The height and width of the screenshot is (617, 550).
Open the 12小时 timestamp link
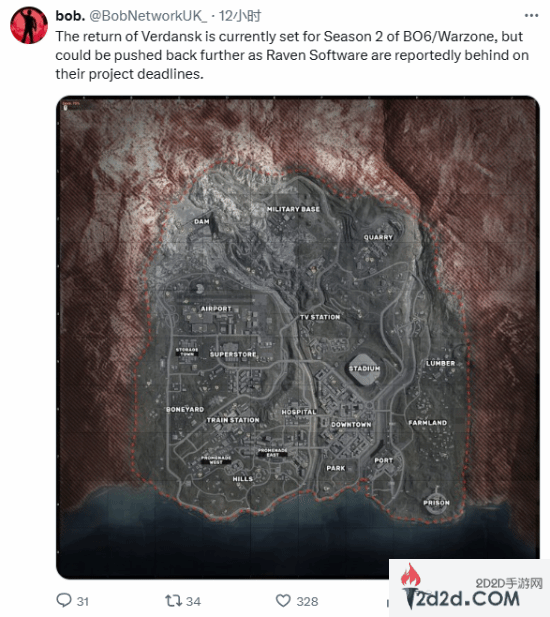[240, 16]
